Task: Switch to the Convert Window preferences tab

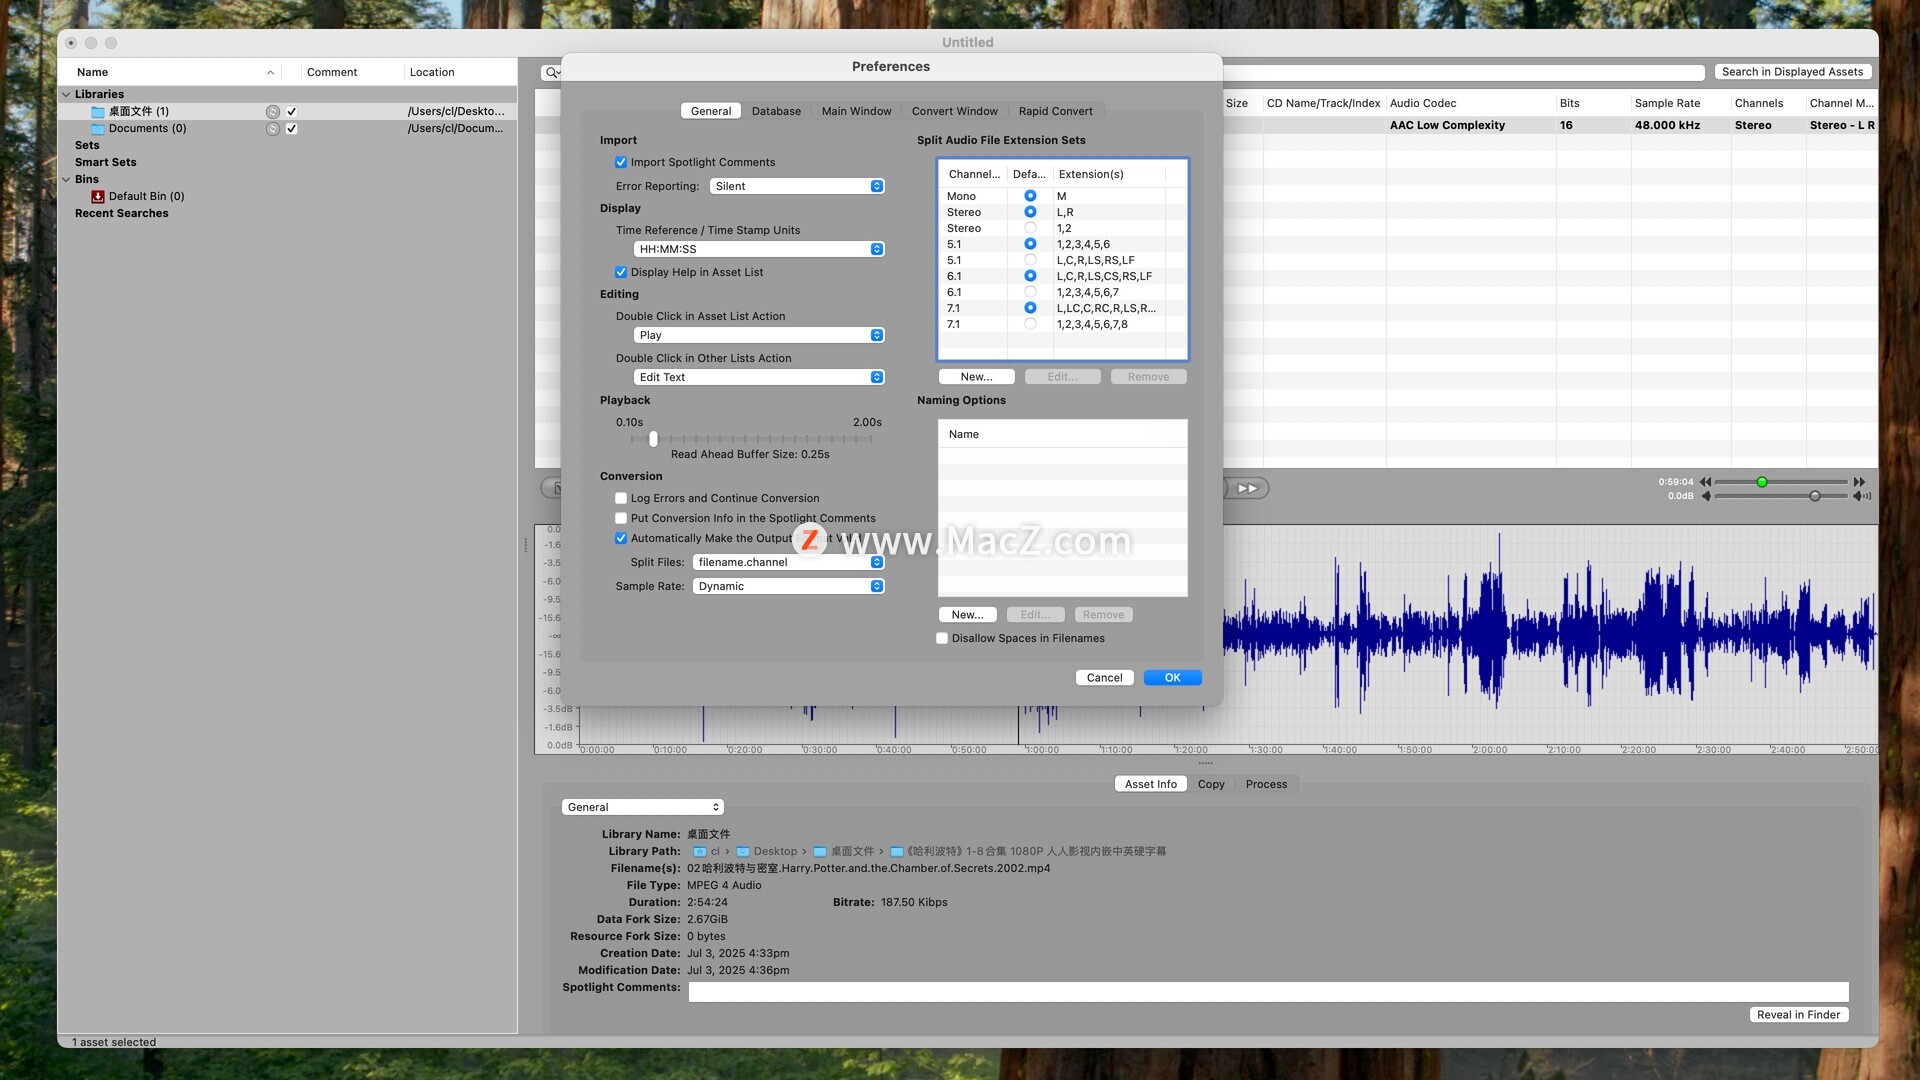Action: (954, 112)
